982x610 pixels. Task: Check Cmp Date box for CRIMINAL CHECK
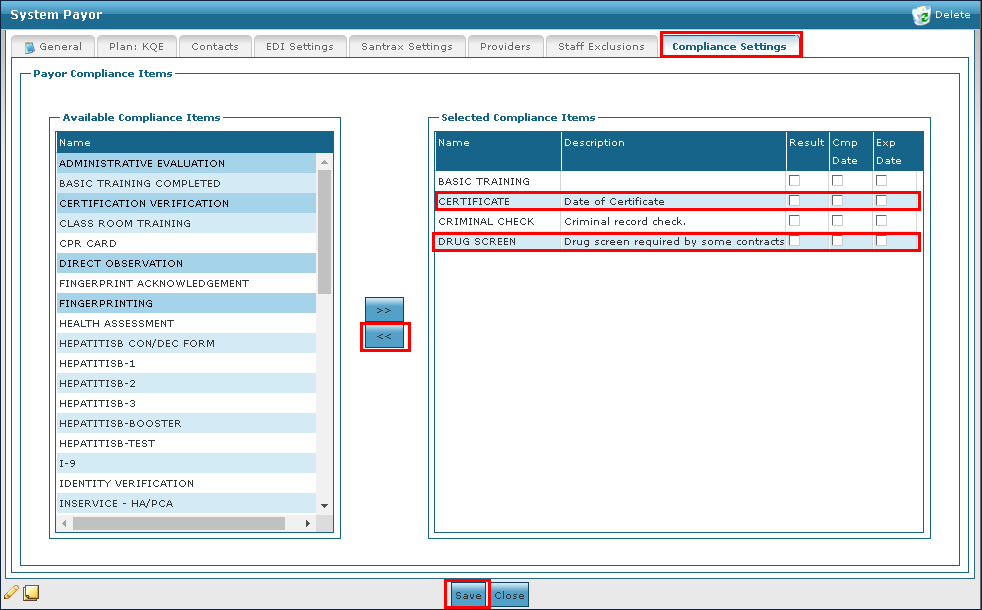(x=837, y=221)
